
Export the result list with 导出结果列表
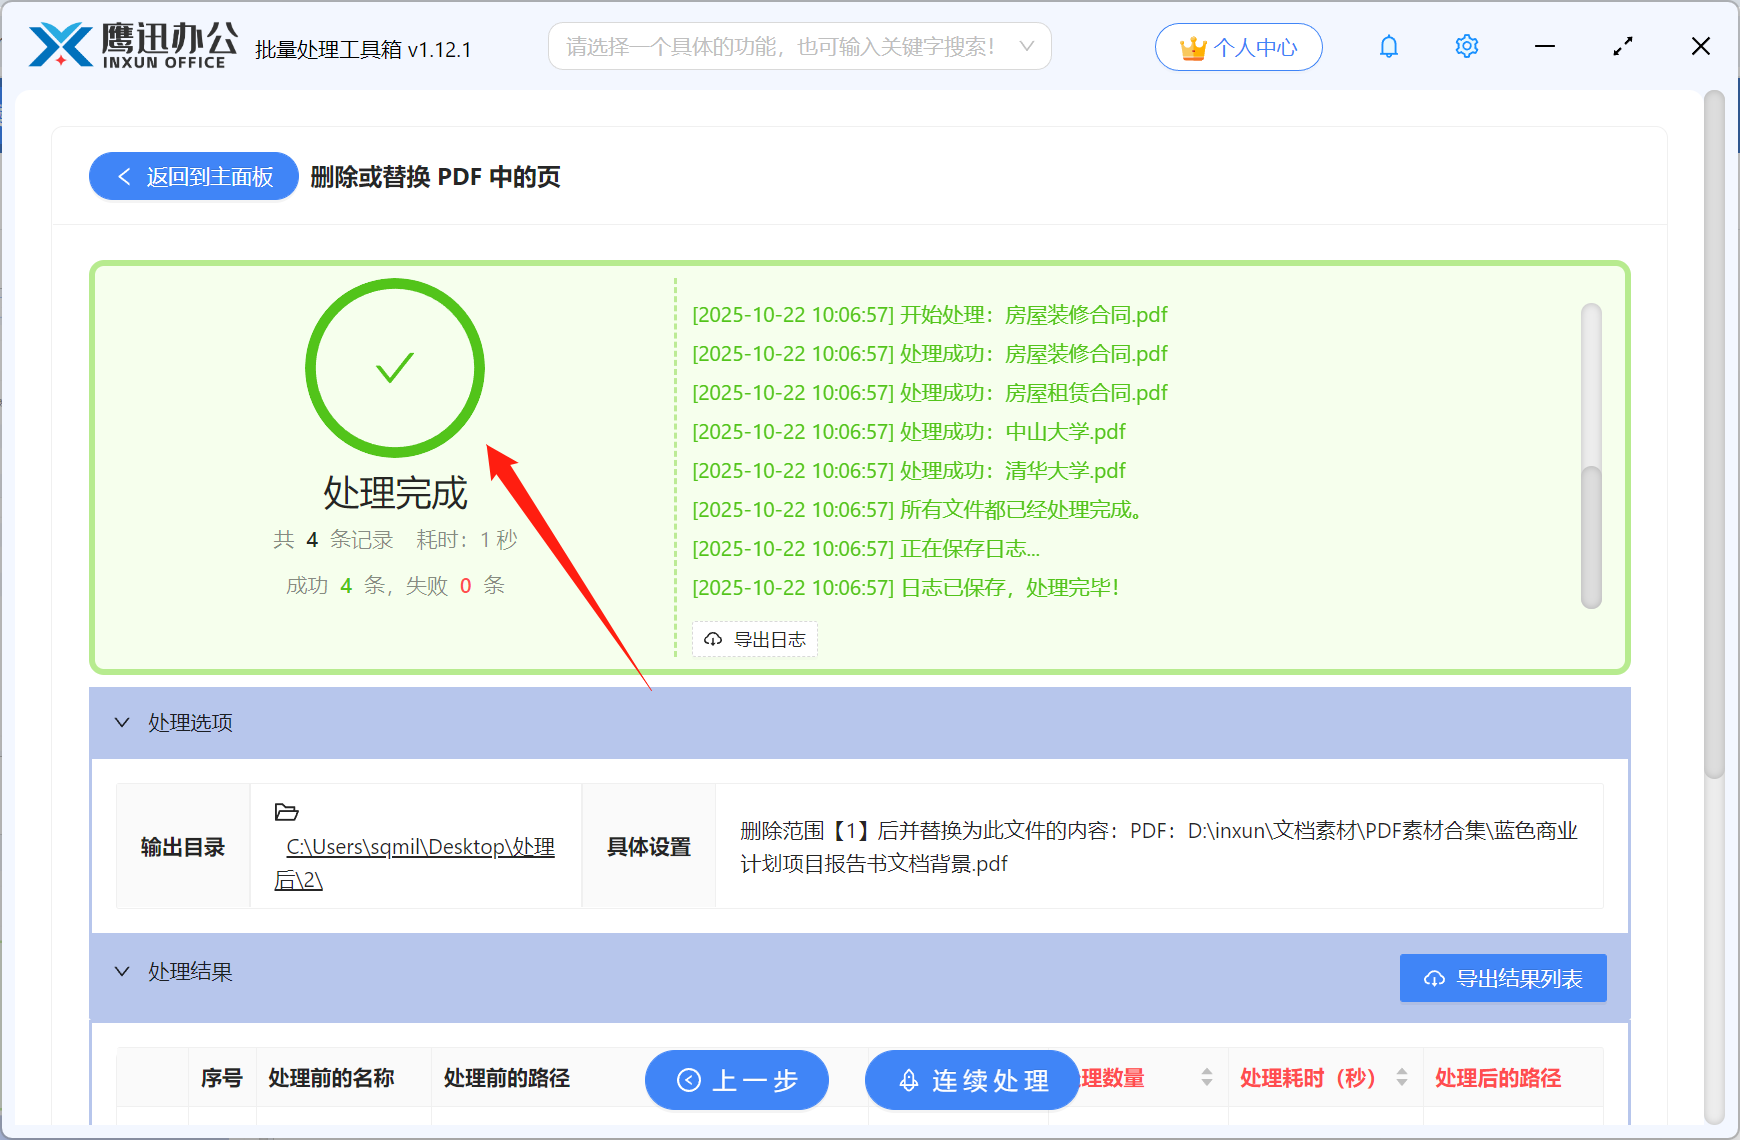(x=1502, y=978)
